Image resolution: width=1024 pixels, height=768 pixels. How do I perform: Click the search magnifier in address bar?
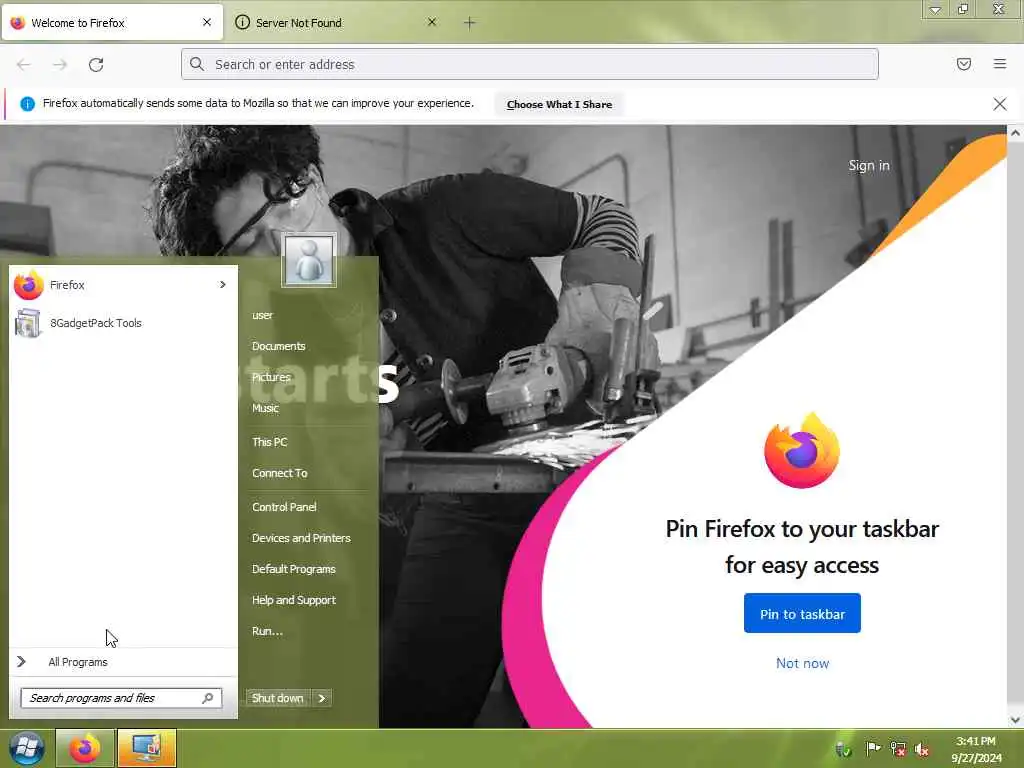tap(197, 64)
